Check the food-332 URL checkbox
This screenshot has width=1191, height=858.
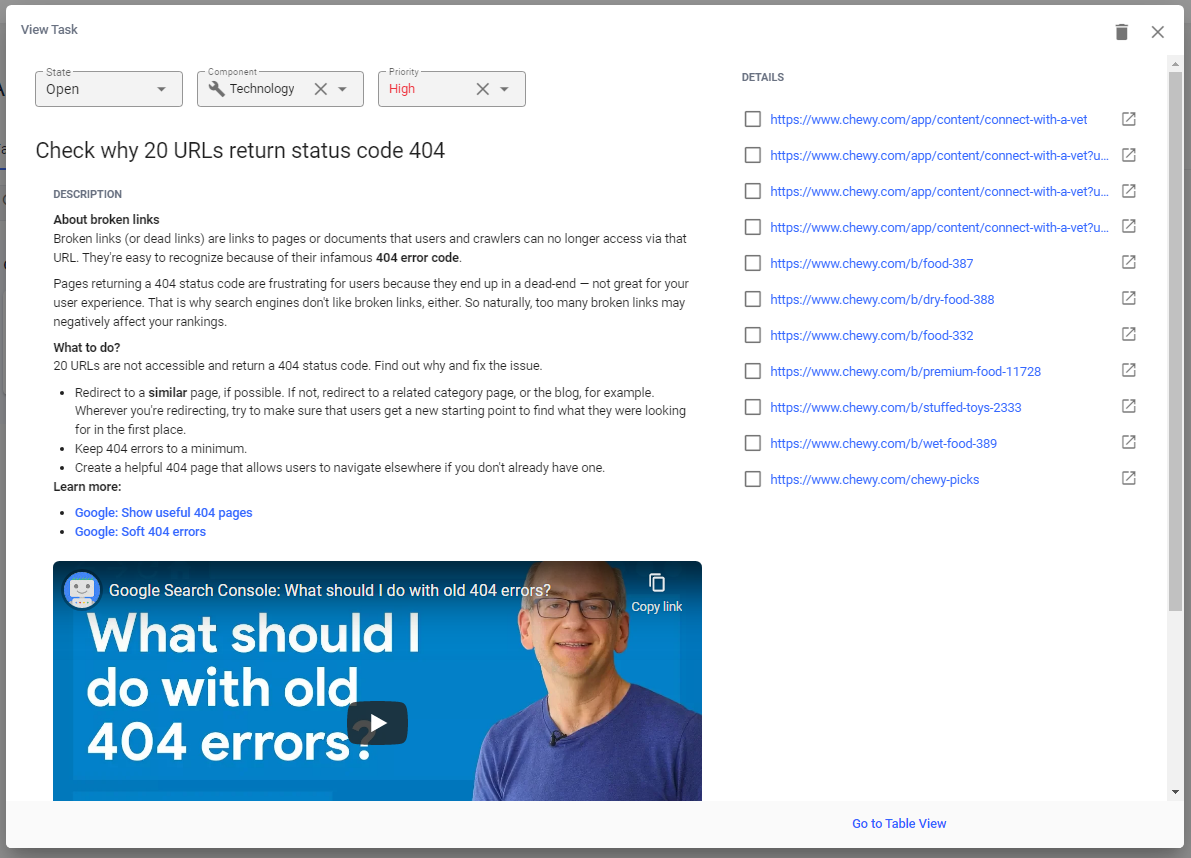point(753,336)
